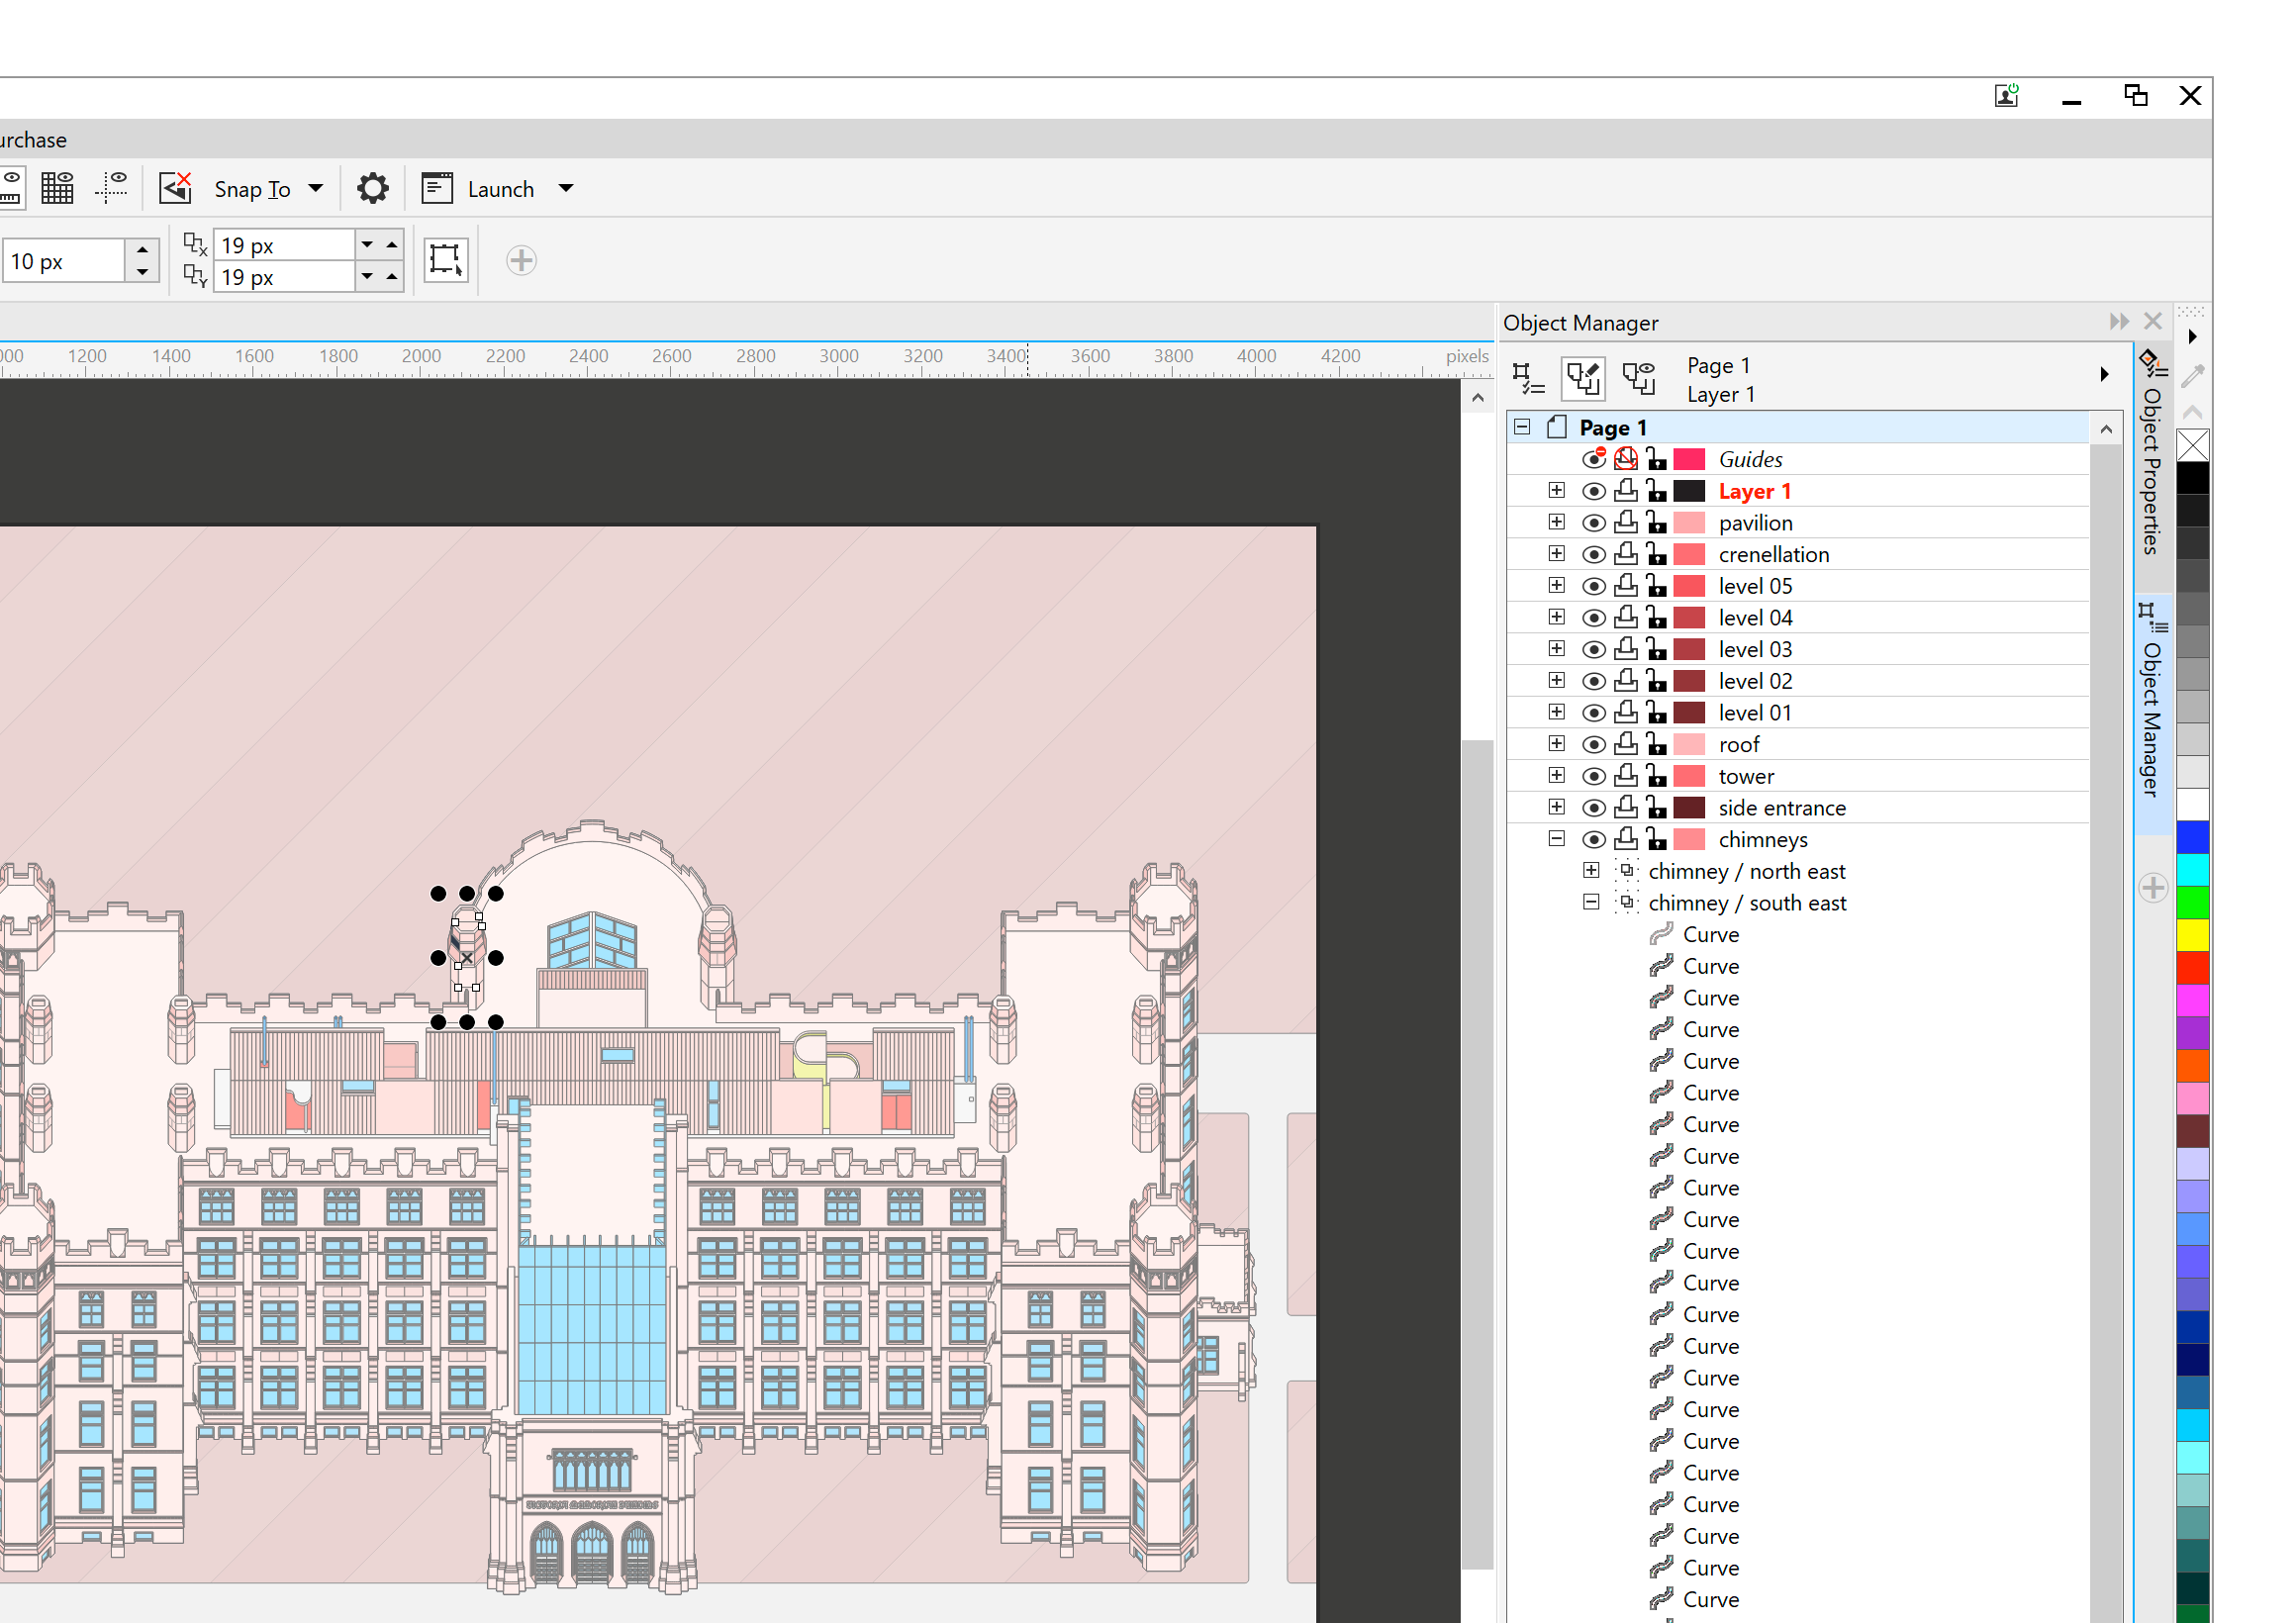Expand the roof layer tree node
The width and height of the screenshot is (2296, 1623).
1556,743
